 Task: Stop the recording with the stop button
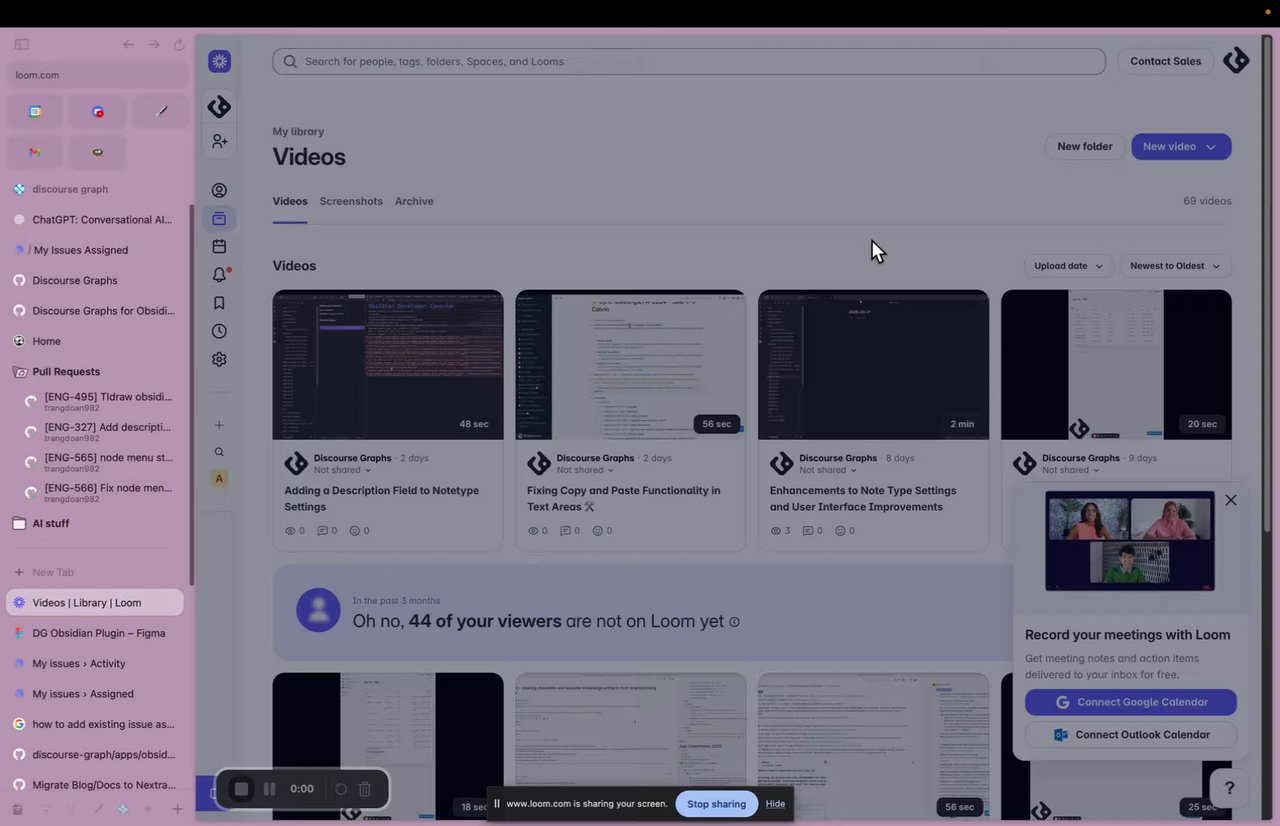tap(241, 789)
